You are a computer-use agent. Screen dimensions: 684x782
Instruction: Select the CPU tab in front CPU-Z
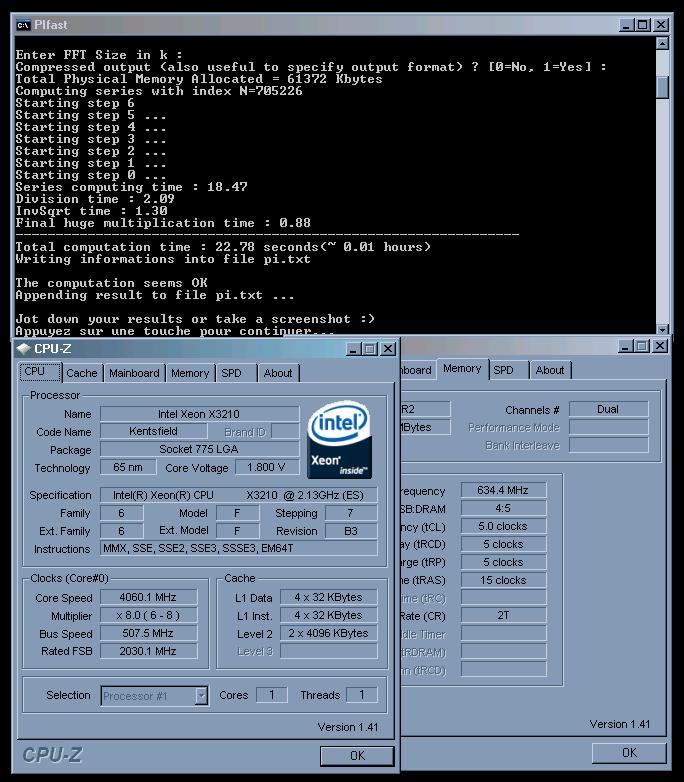point(40,372)
